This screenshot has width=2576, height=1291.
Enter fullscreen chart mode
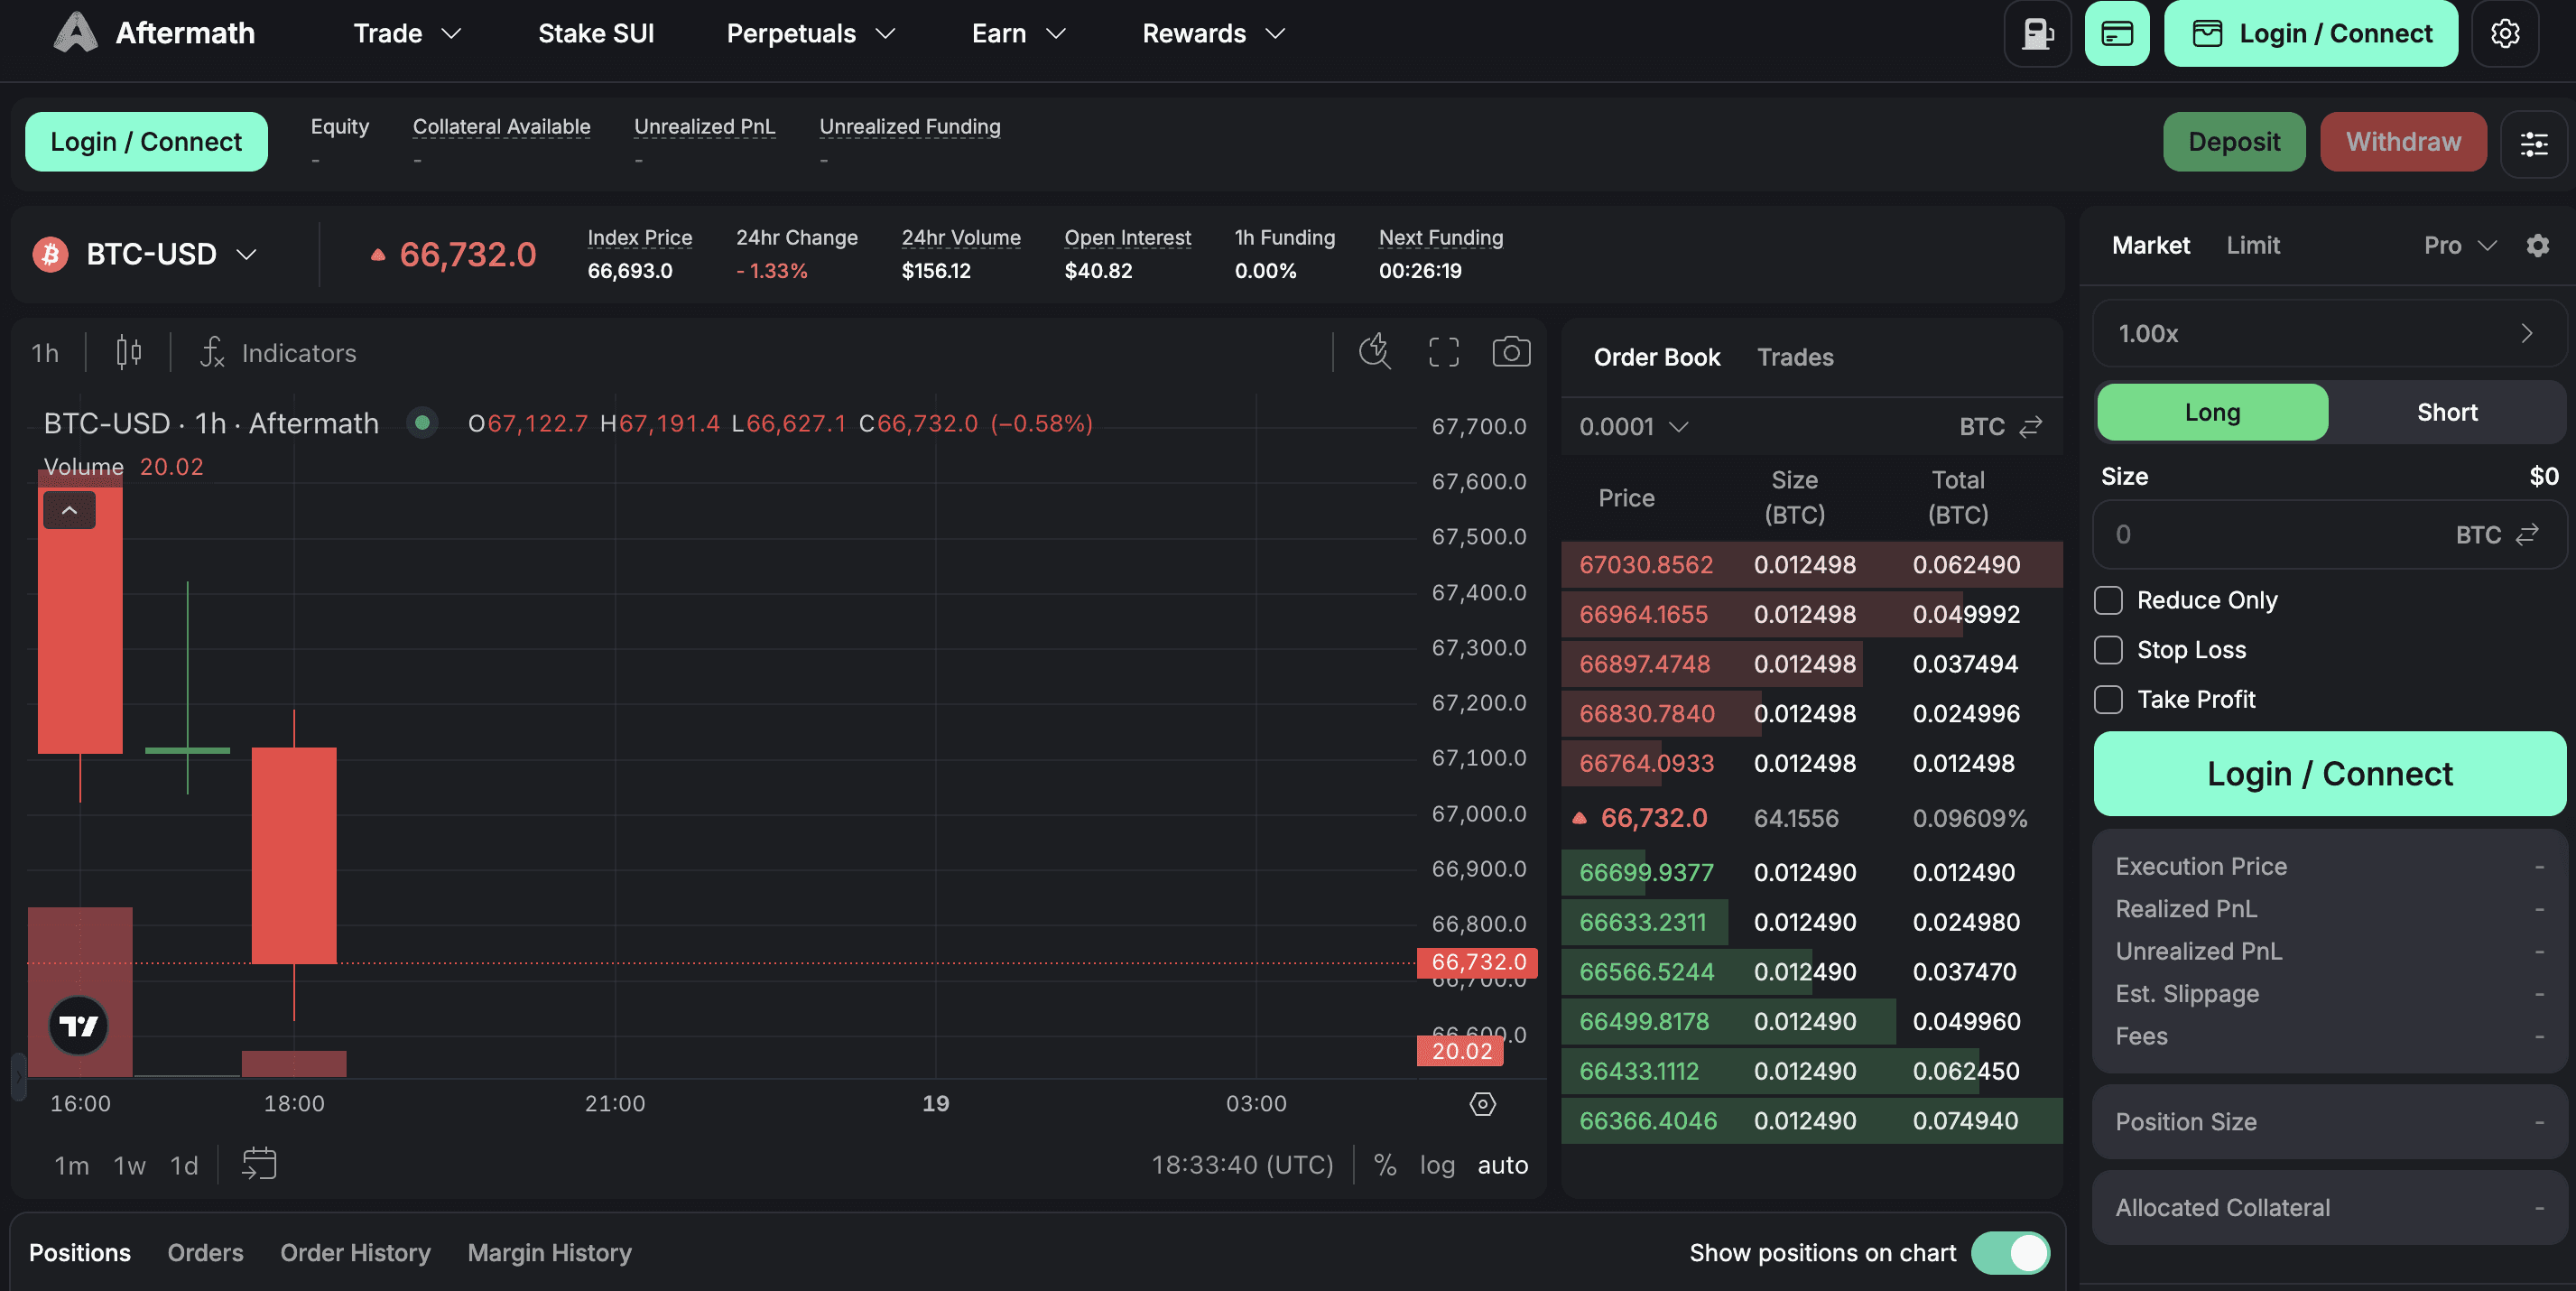[x=1443, y=352]
